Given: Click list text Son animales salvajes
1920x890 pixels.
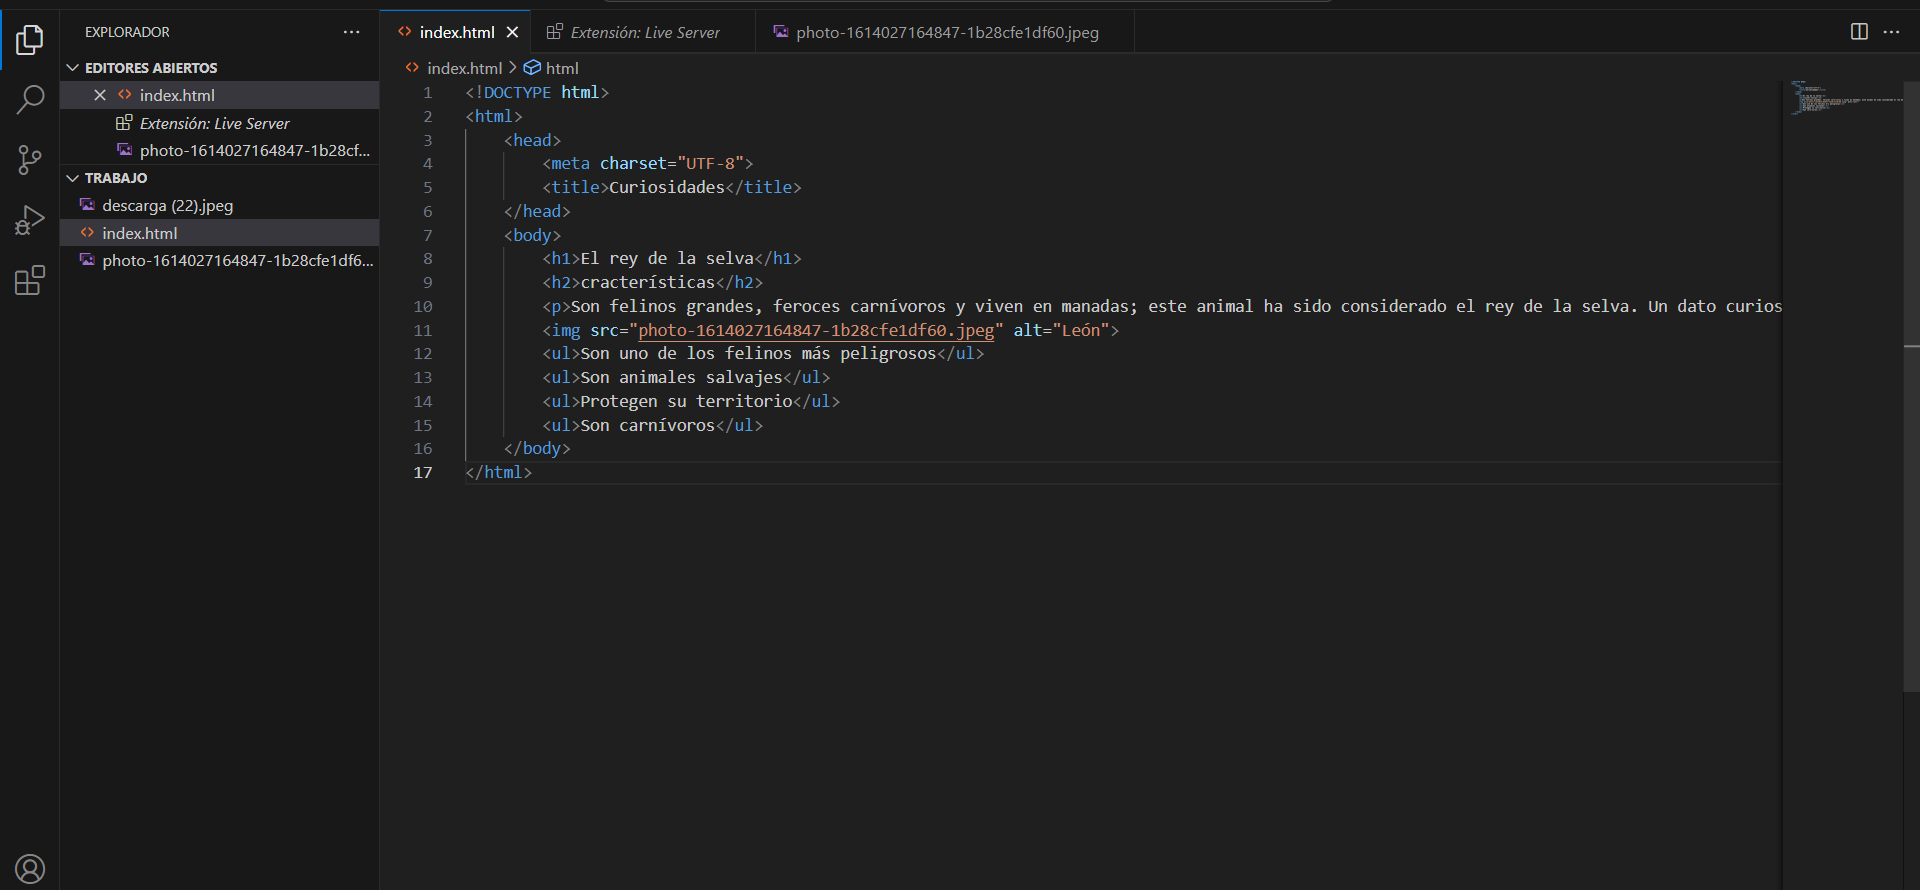Looking at the screenshot, I should [681, 377].
